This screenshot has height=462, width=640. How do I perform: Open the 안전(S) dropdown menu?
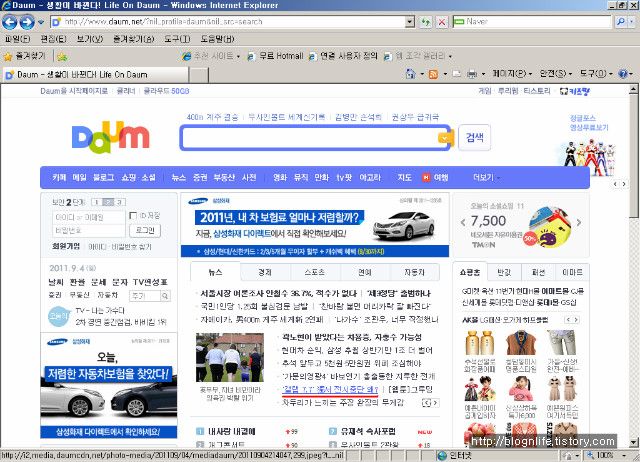coord(555,74)
